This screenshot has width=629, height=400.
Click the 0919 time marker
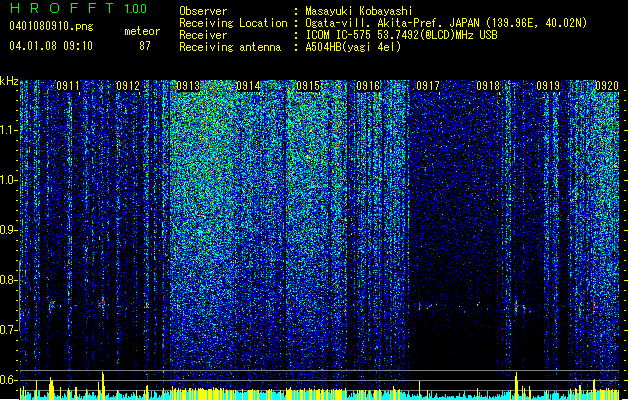(548, 86)
